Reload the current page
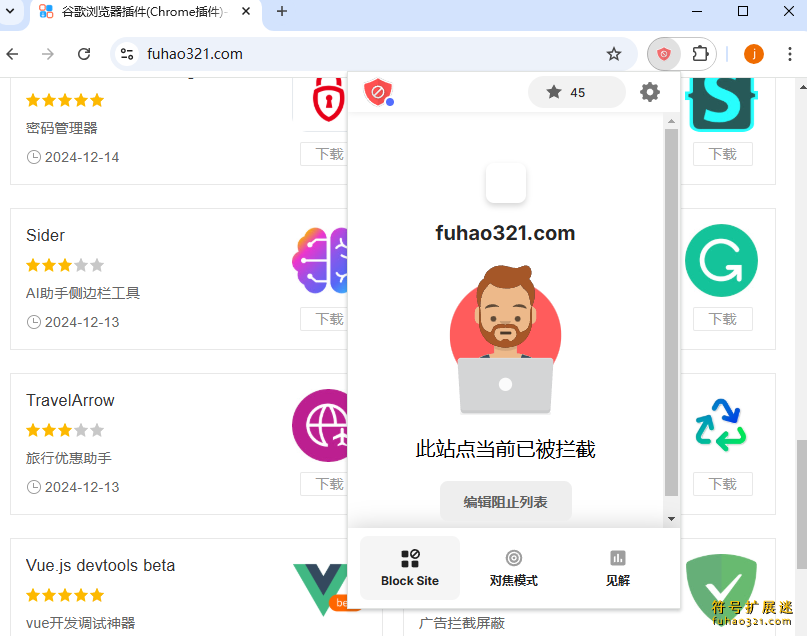 click(84, 54)
